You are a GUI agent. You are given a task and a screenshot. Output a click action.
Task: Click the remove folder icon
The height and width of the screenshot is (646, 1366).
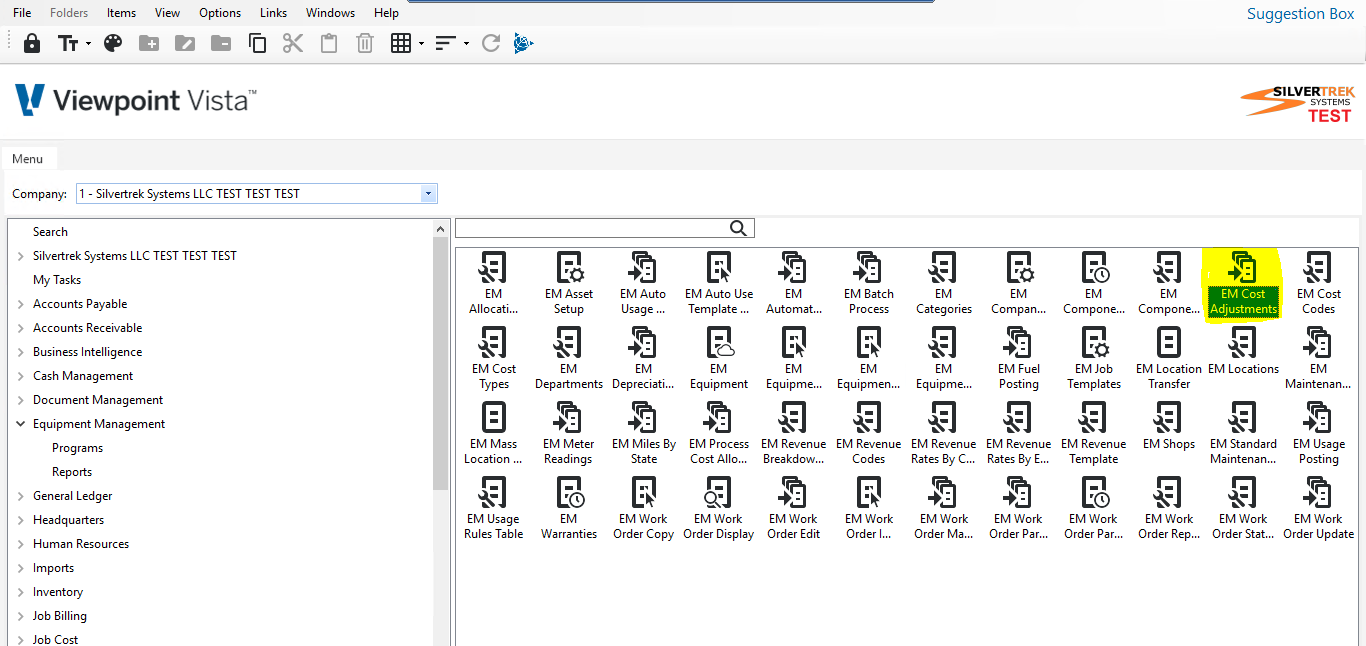tap(221, 43)
